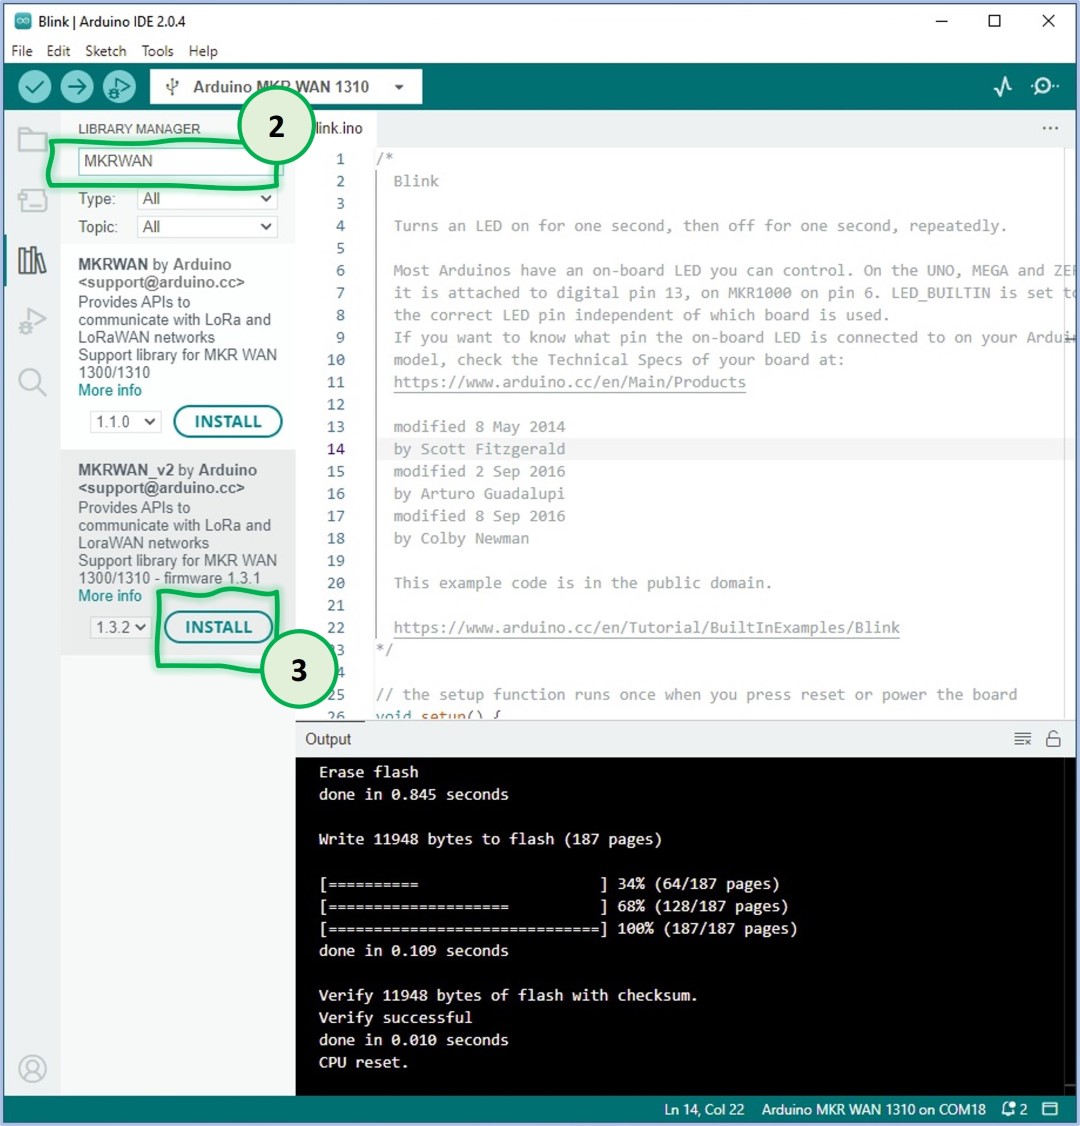Click the 'Verify successful' output line
The image size is (1080, 1126).
pyautogui.click(x=395, y=1018)
